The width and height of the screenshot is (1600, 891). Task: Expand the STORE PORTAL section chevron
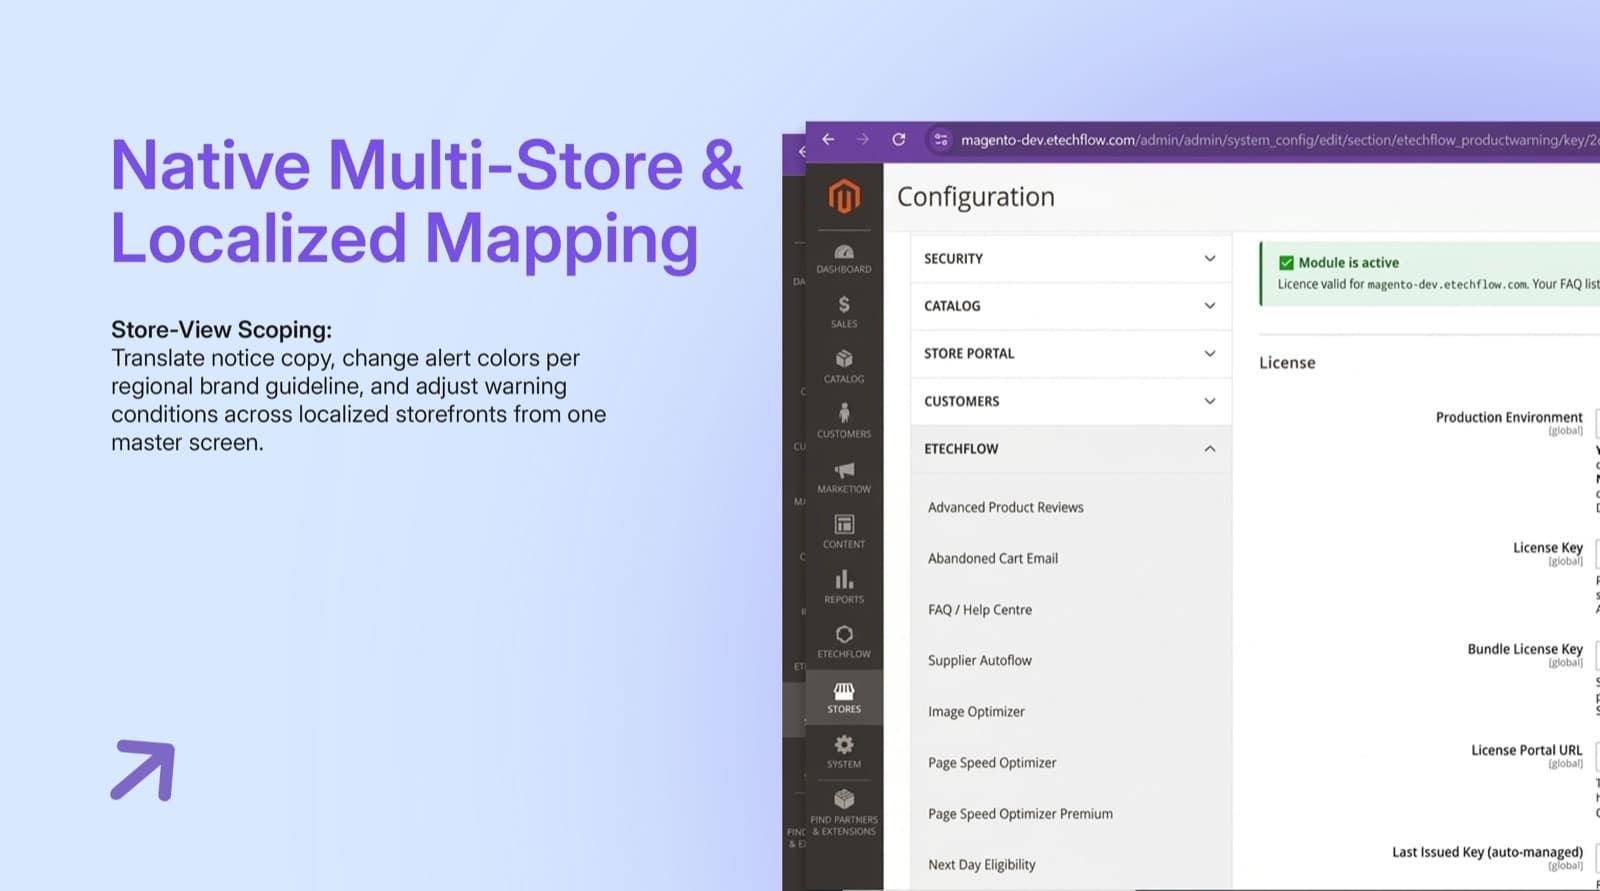tap(1210, 353)
